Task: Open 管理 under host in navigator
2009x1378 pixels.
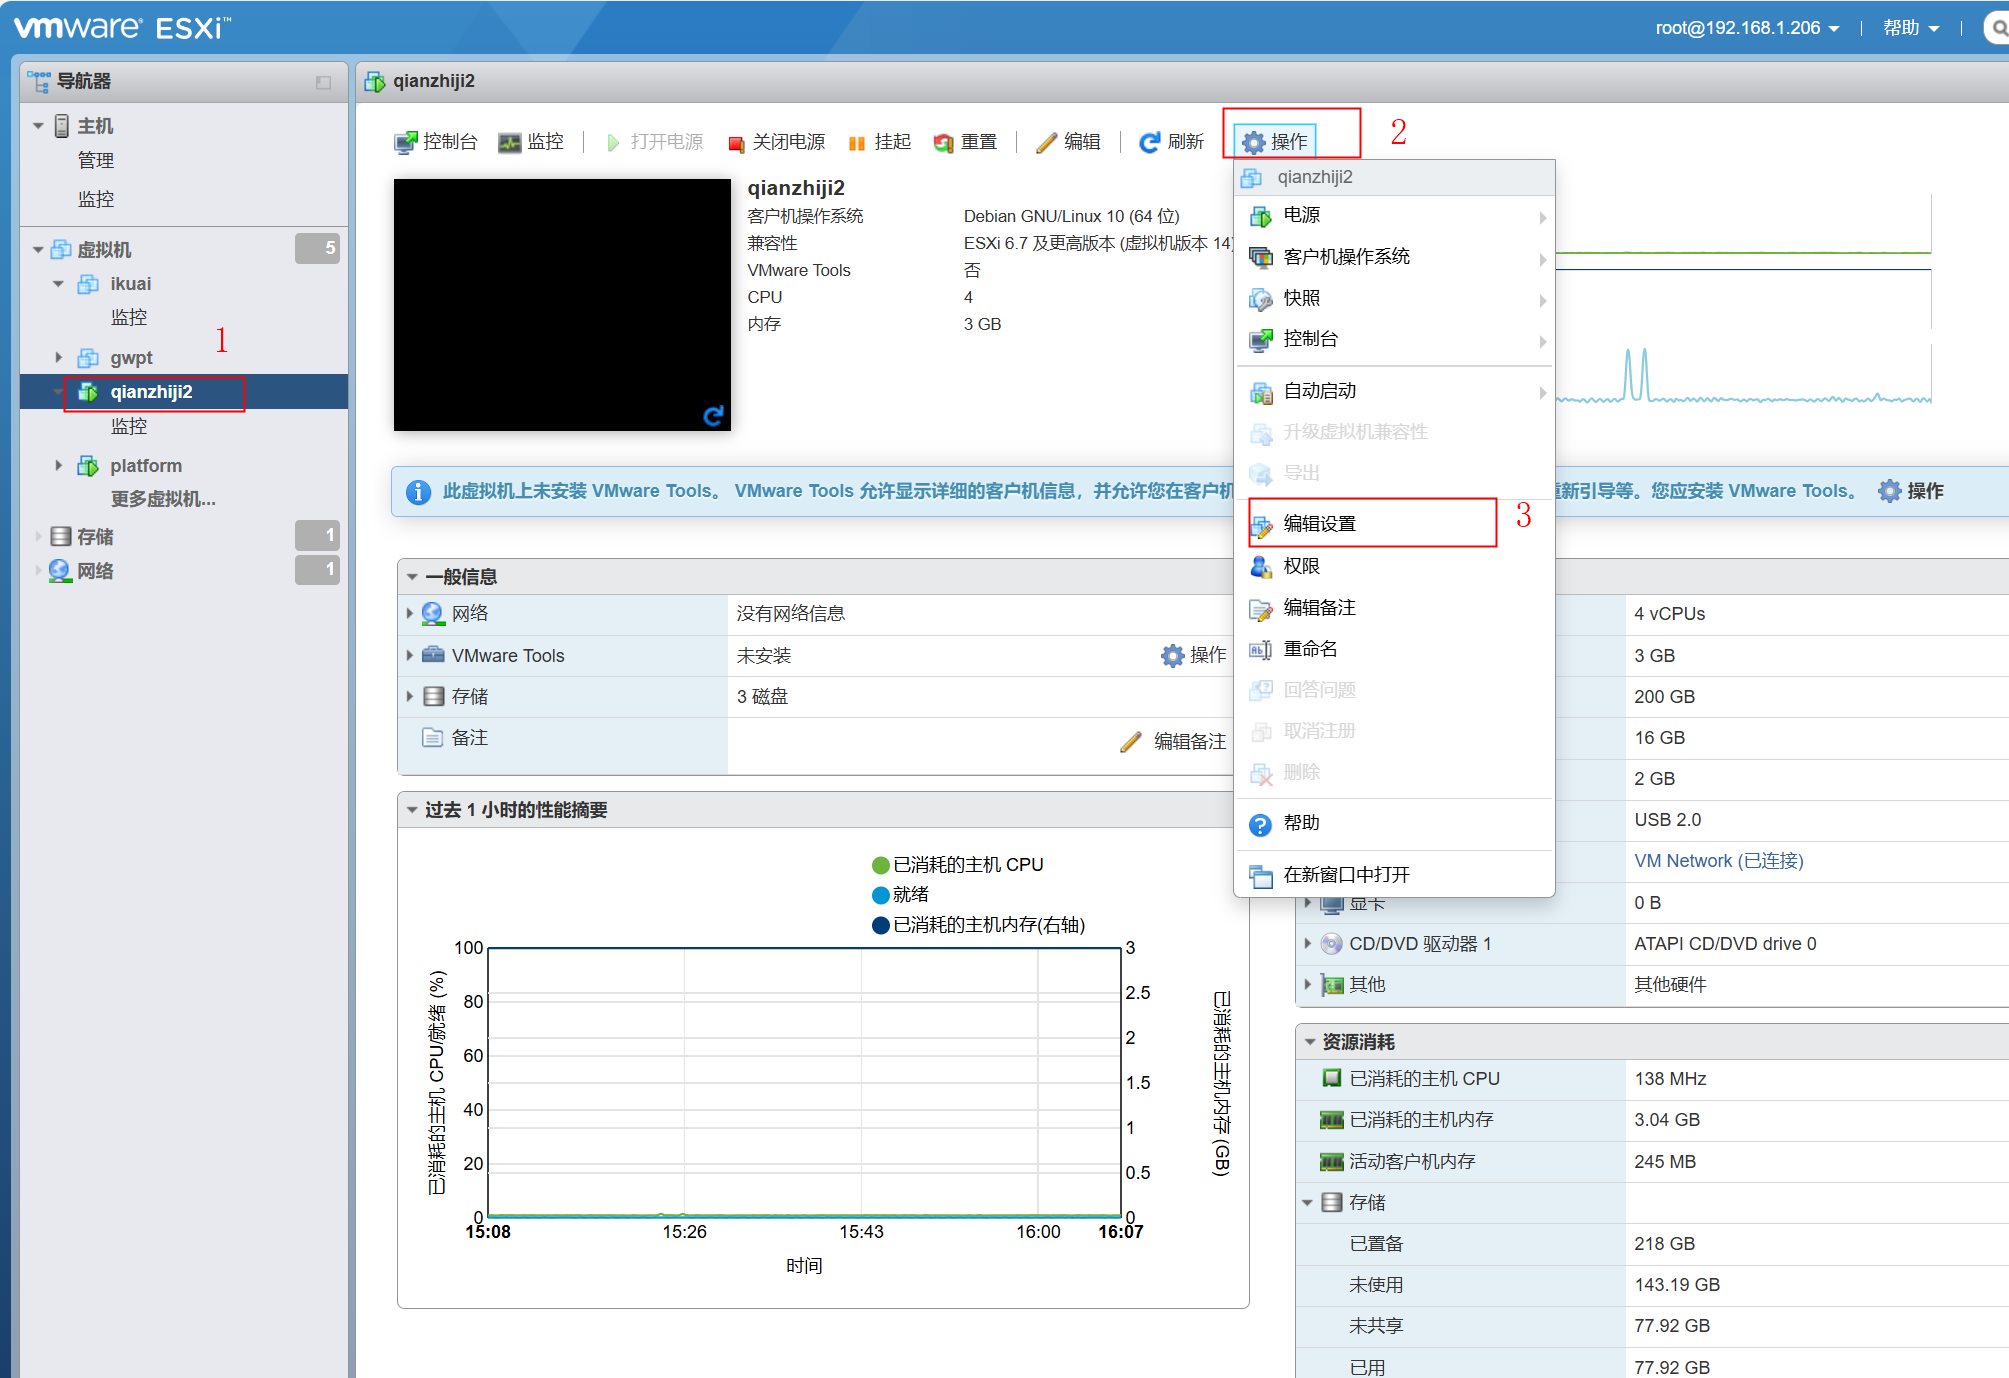Action: coord(96,161)
